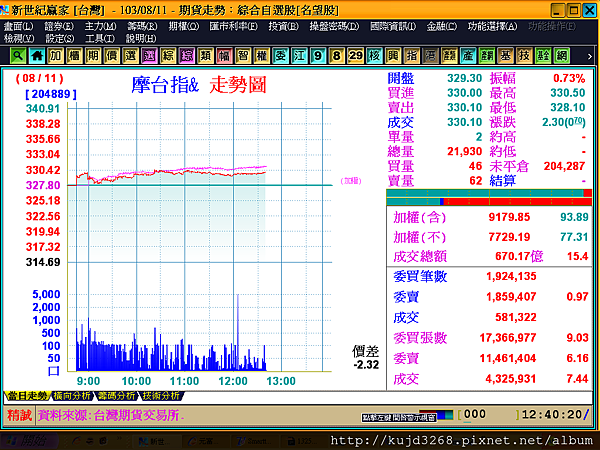
Task: Select the 指 toolbar icon
Action: [412, 56]
